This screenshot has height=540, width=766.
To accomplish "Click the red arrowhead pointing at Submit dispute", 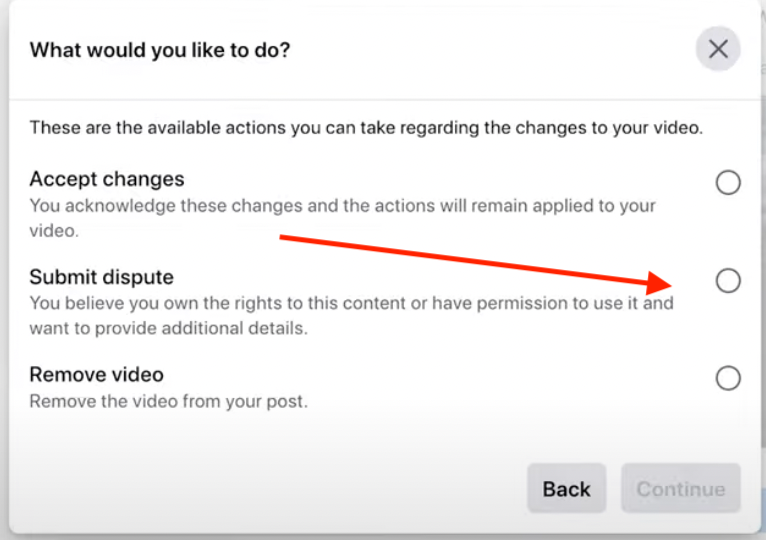I will pyautogui.click(x=659, y=283).
